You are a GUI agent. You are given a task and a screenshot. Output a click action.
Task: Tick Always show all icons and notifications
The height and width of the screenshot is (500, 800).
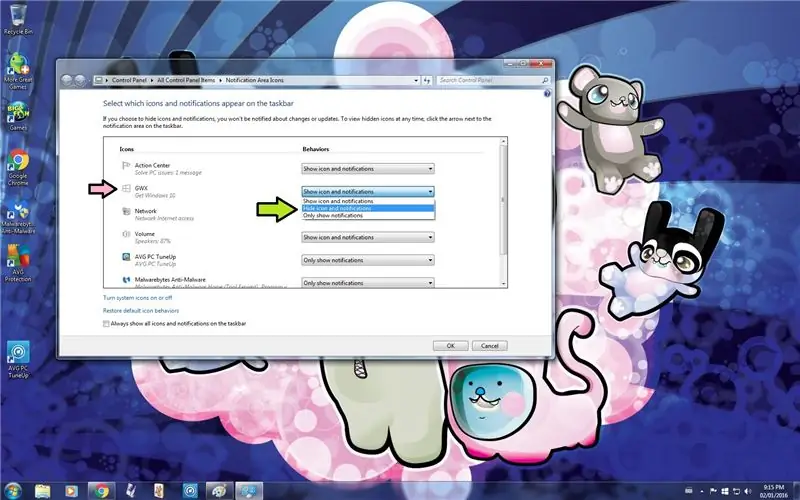pyautogui.click(x=106, y=323)
